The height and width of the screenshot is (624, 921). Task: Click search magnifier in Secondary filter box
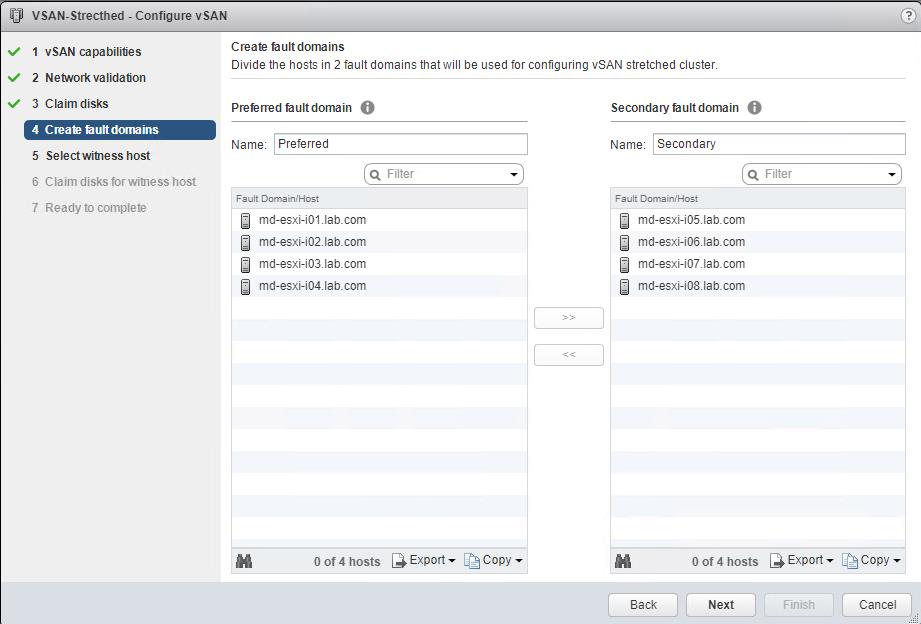click(x=754, y=175)
